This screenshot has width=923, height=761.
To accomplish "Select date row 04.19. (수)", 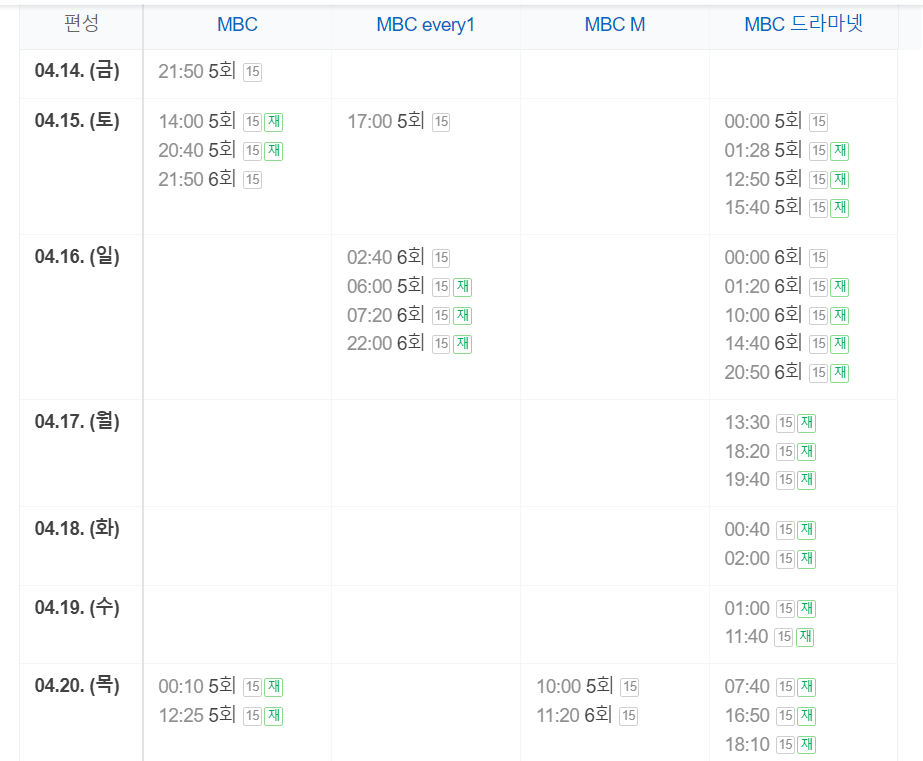I will point(77,607).
